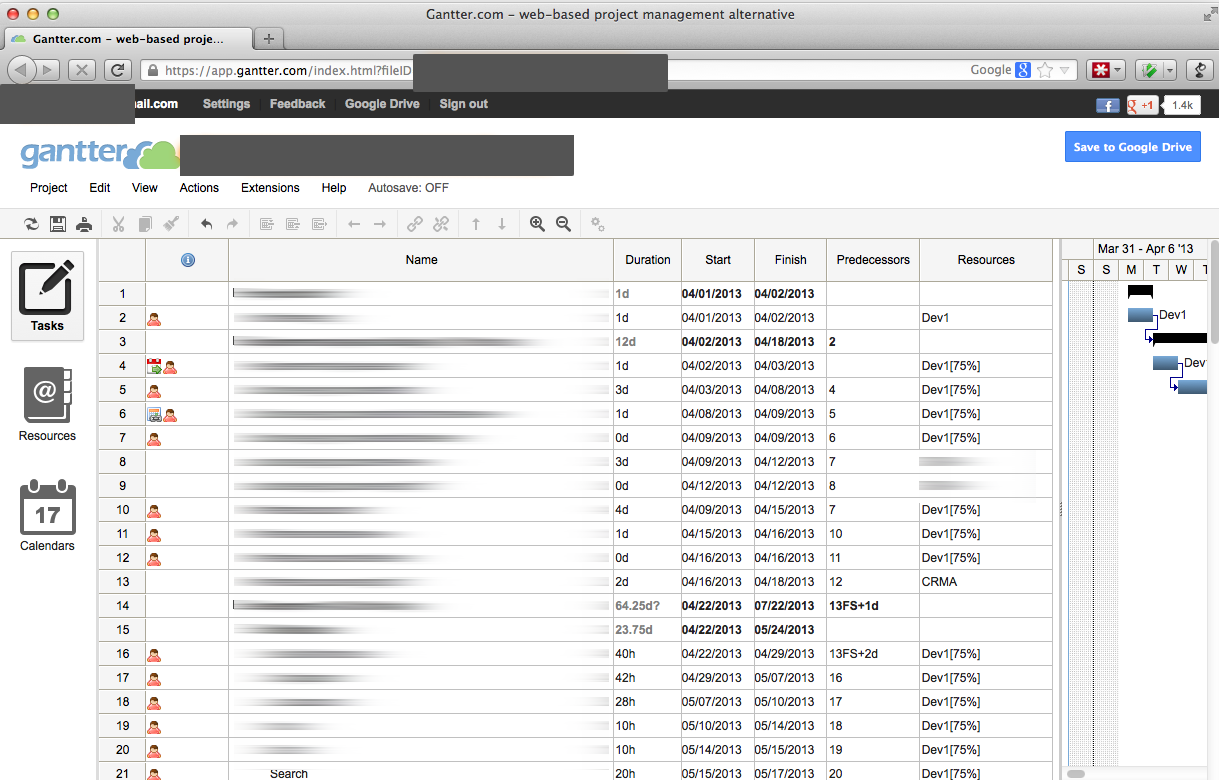Select the Gantter.com browser tab

[x=127, y=39]
